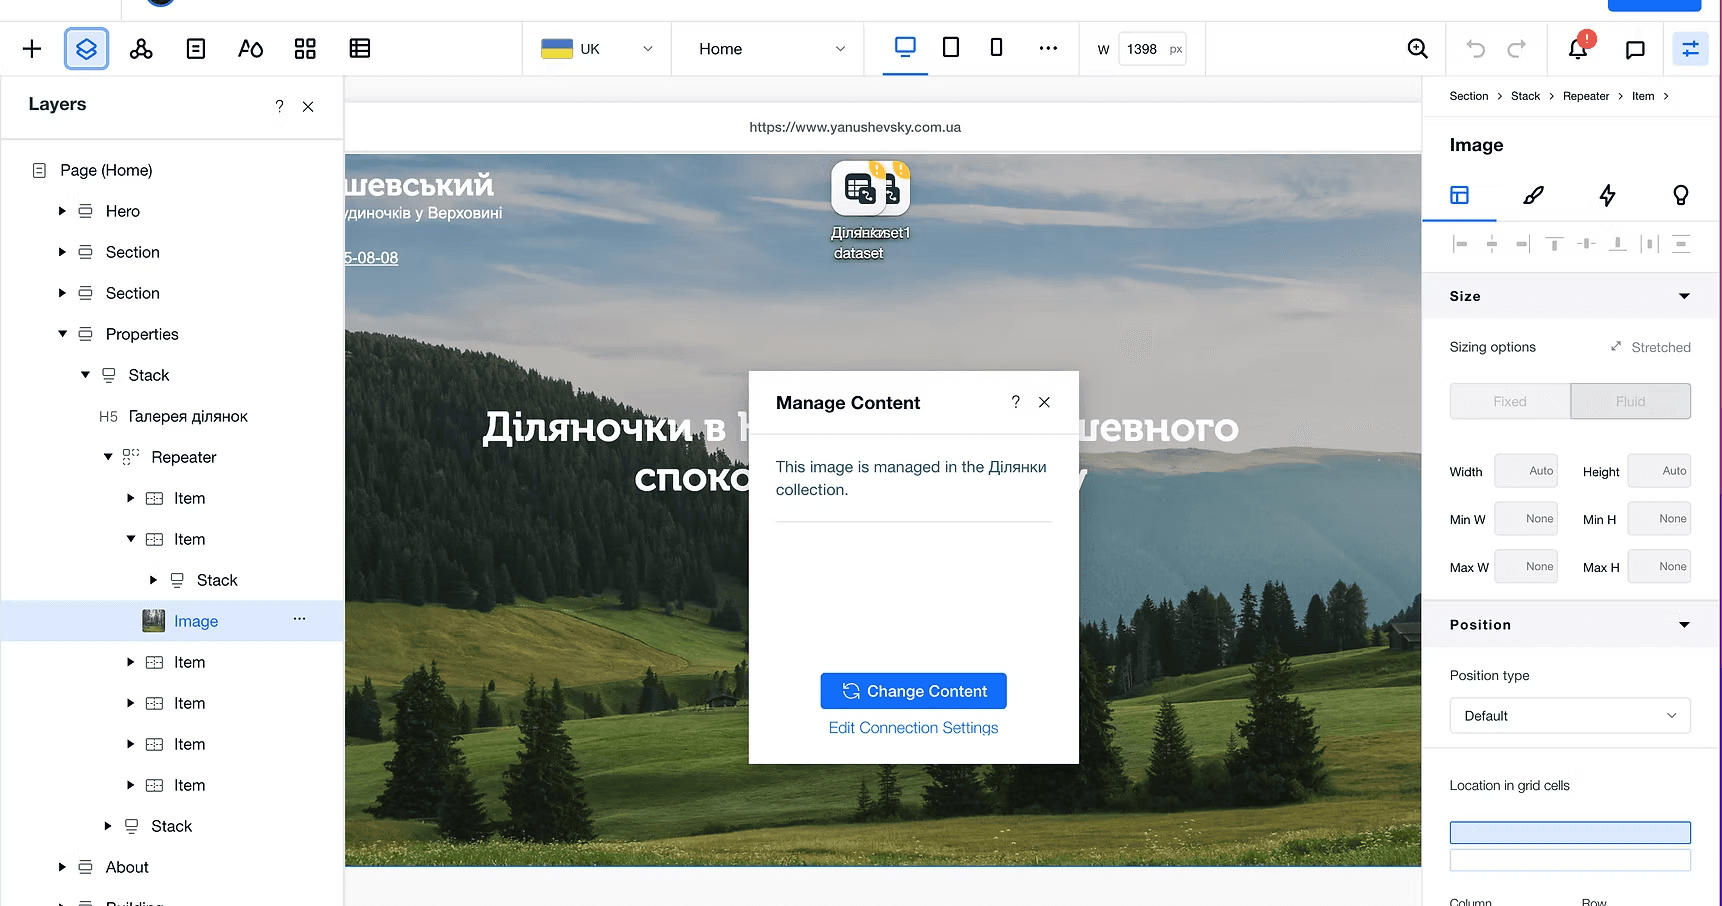
Task: Select Stack in breadcrumb
Action: [x=1525, y=96]
